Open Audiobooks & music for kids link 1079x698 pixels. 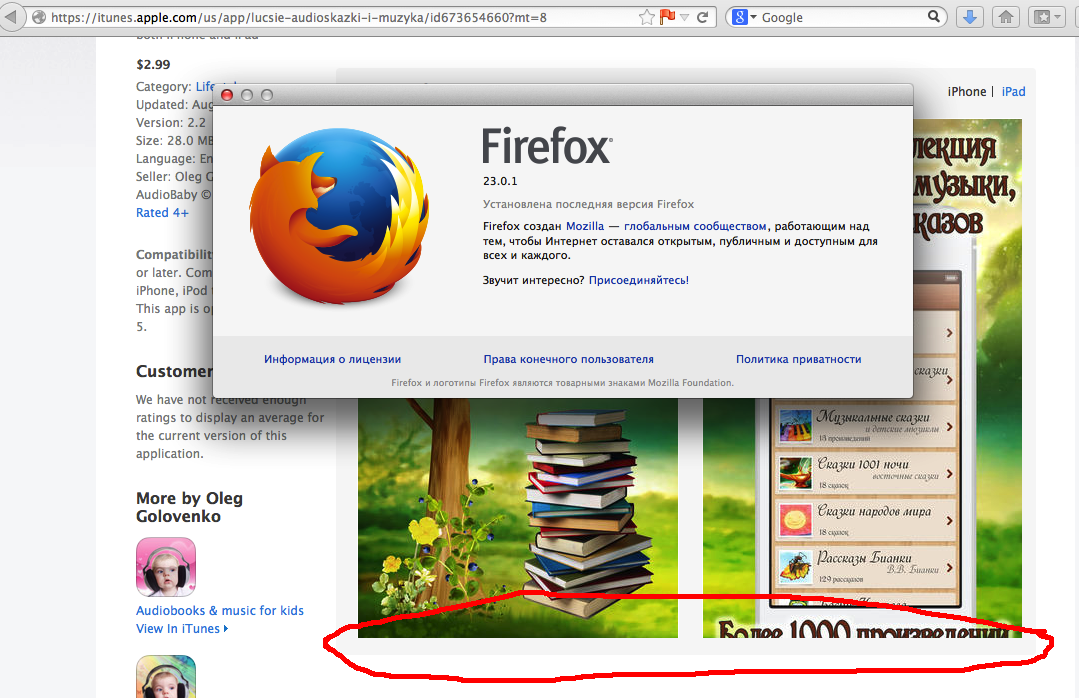[x=220, y=611]
